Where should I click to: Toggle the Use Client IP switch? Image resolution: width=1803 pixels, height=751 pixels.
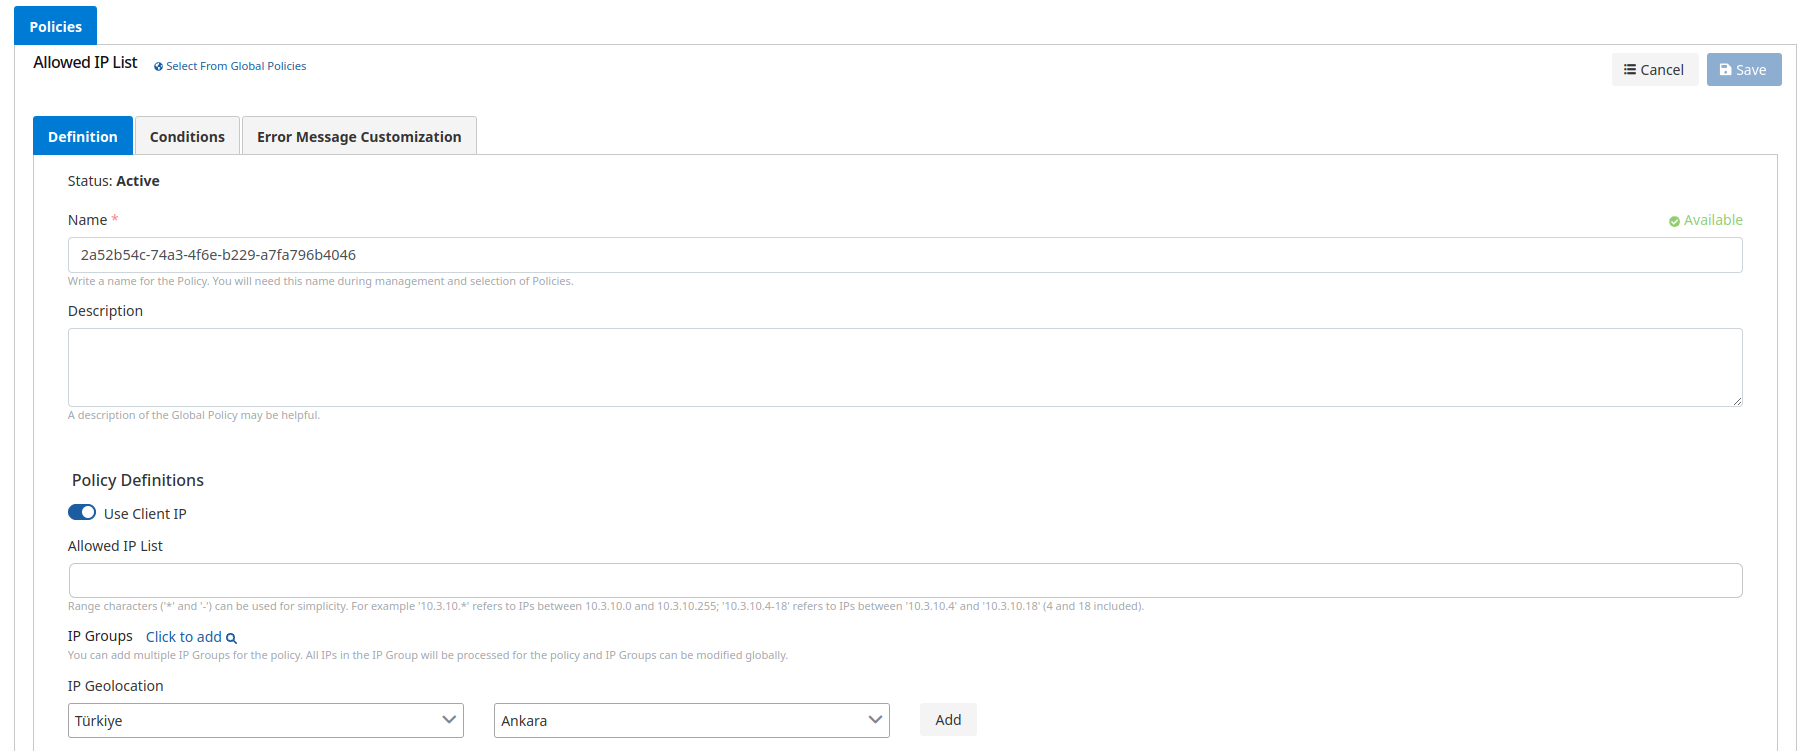pos(82,513)
